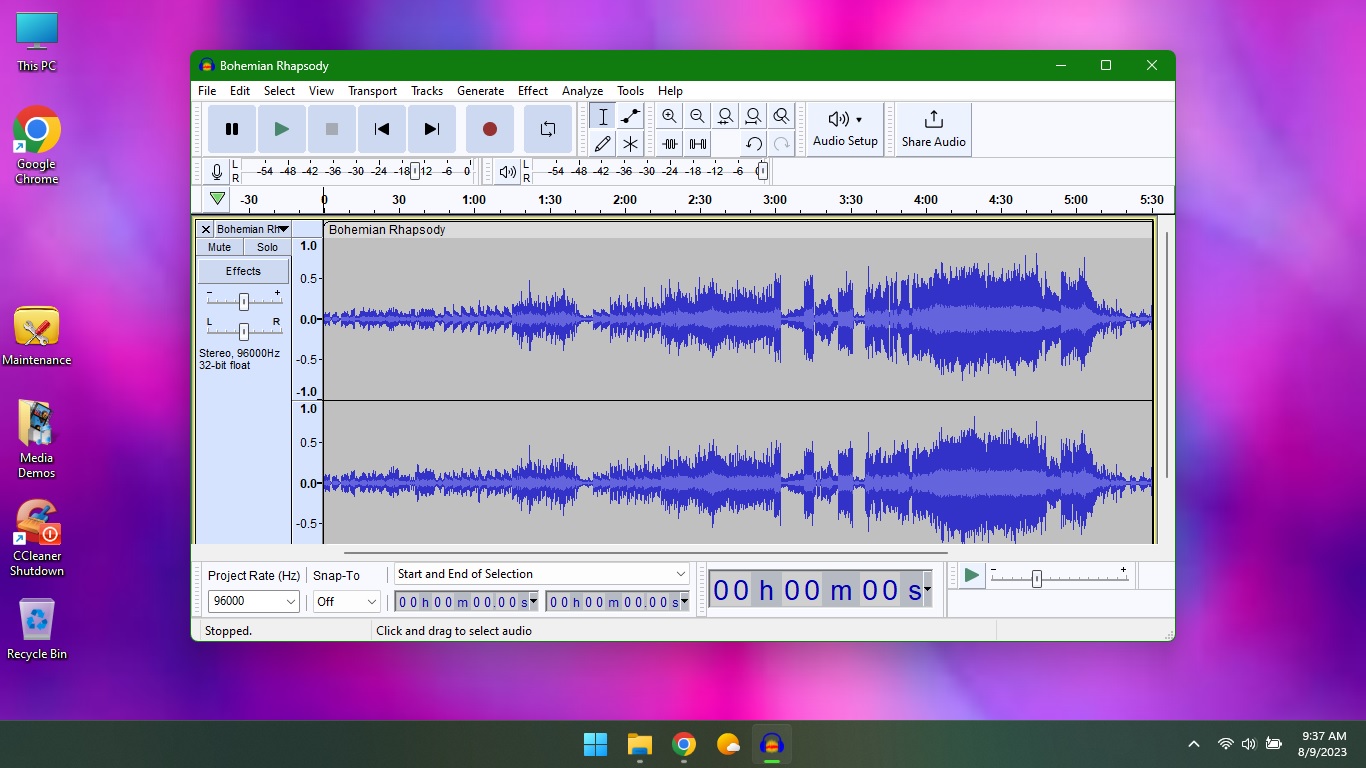Open the Start and End of Selection dropdown

tap(541, 574)
